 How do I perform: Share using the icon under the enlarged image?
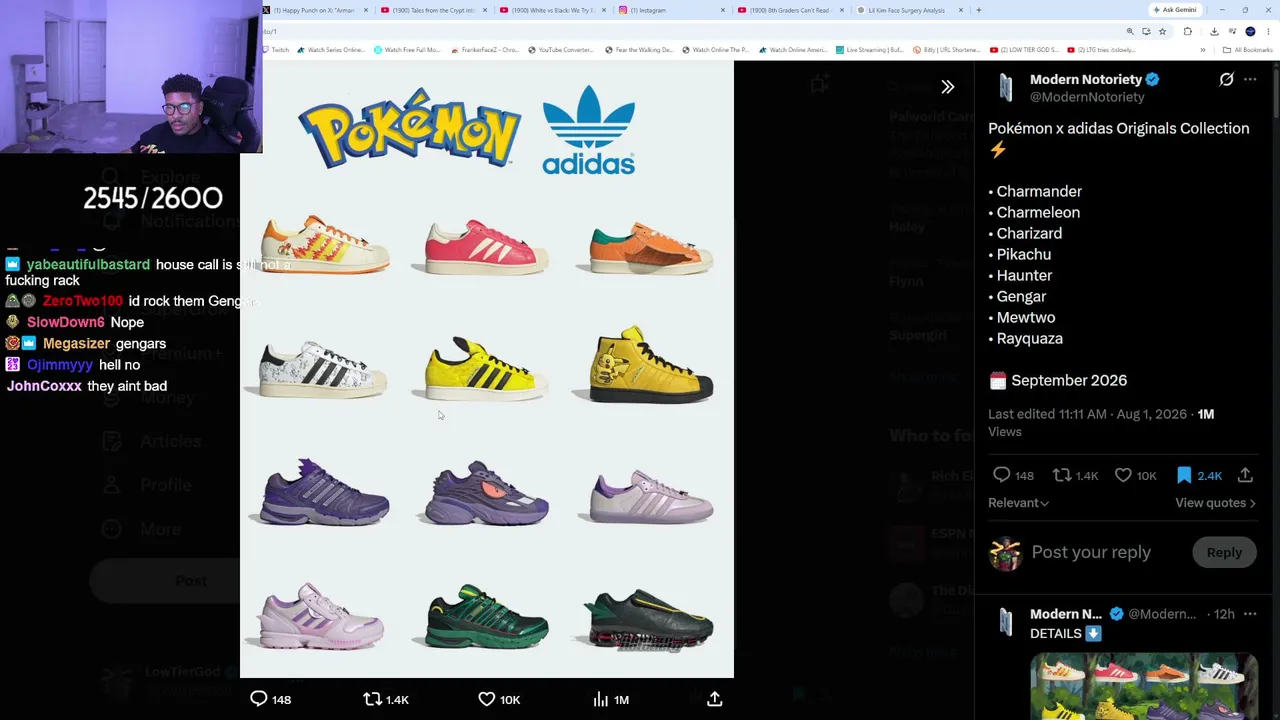(714, 699)
